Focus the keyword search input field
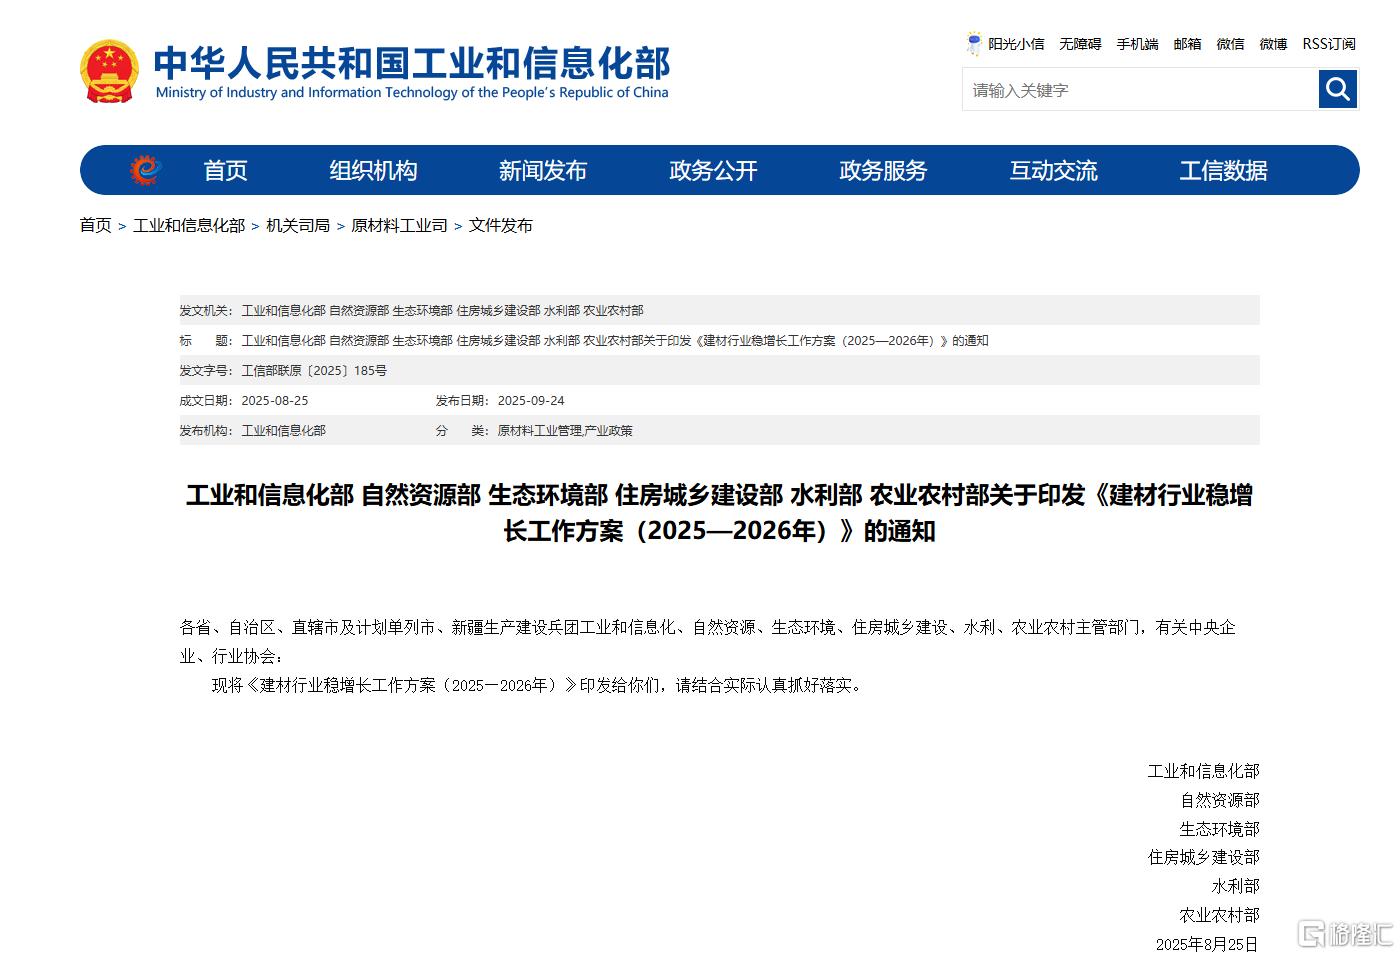The image size is (1400, 955). (1140, 90)
